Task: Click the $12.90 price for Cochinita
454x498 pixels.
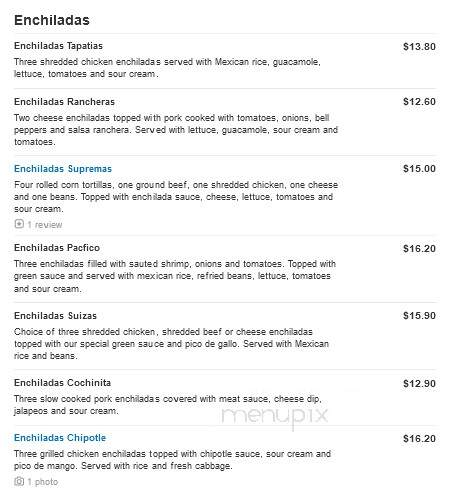Action: pos(419,384)
